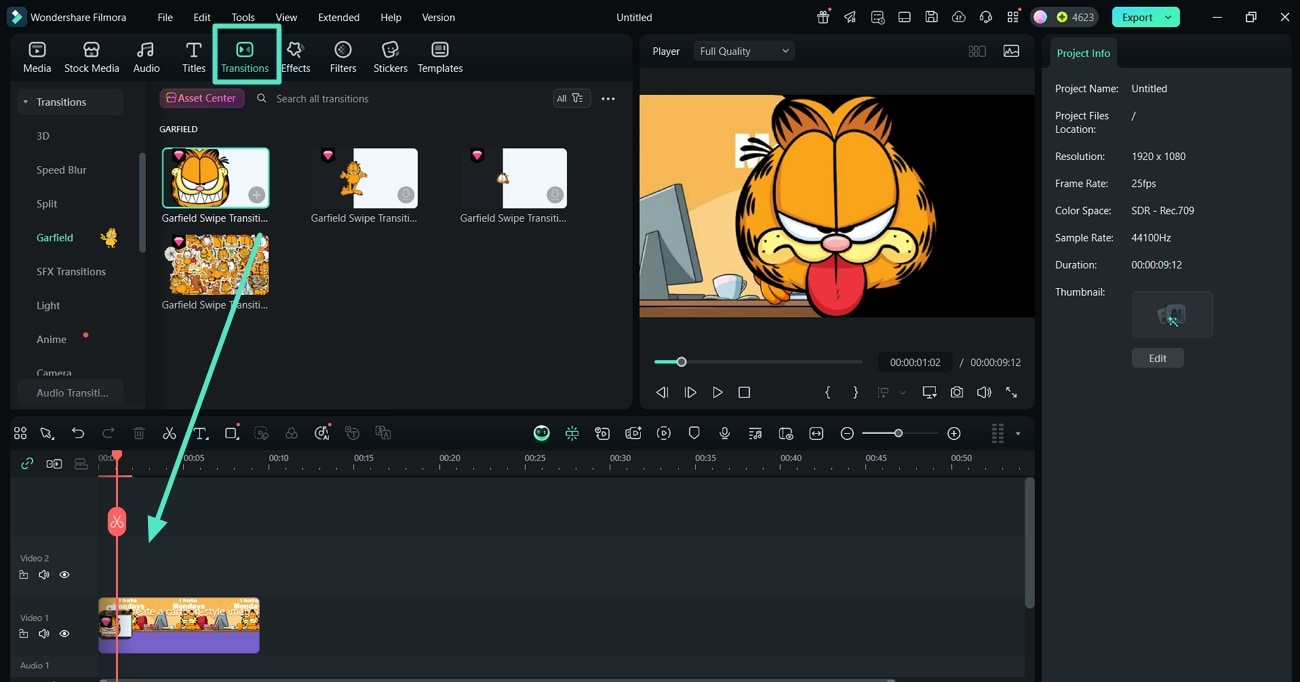
Task: Open the Media tab
Action: click(x=37, y=57)
